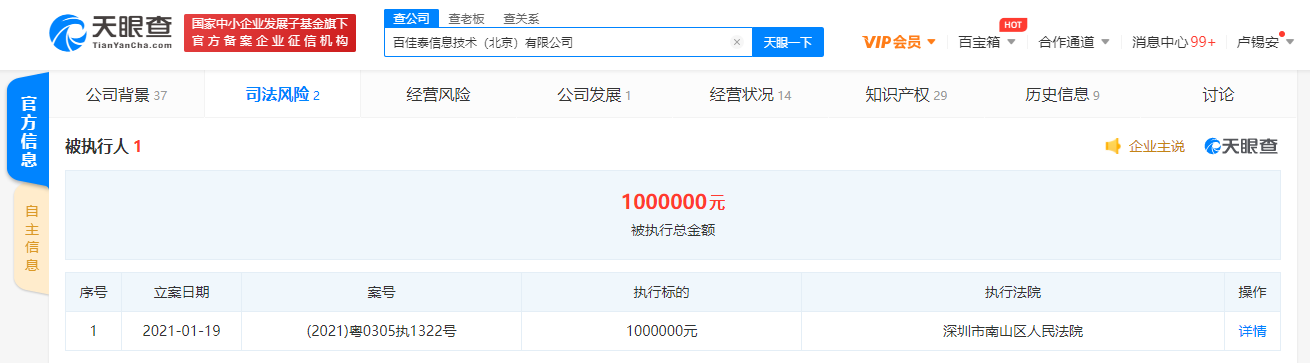Open the 讨论 tab
Screen dimensions: 1310x363
point(1218,95)
